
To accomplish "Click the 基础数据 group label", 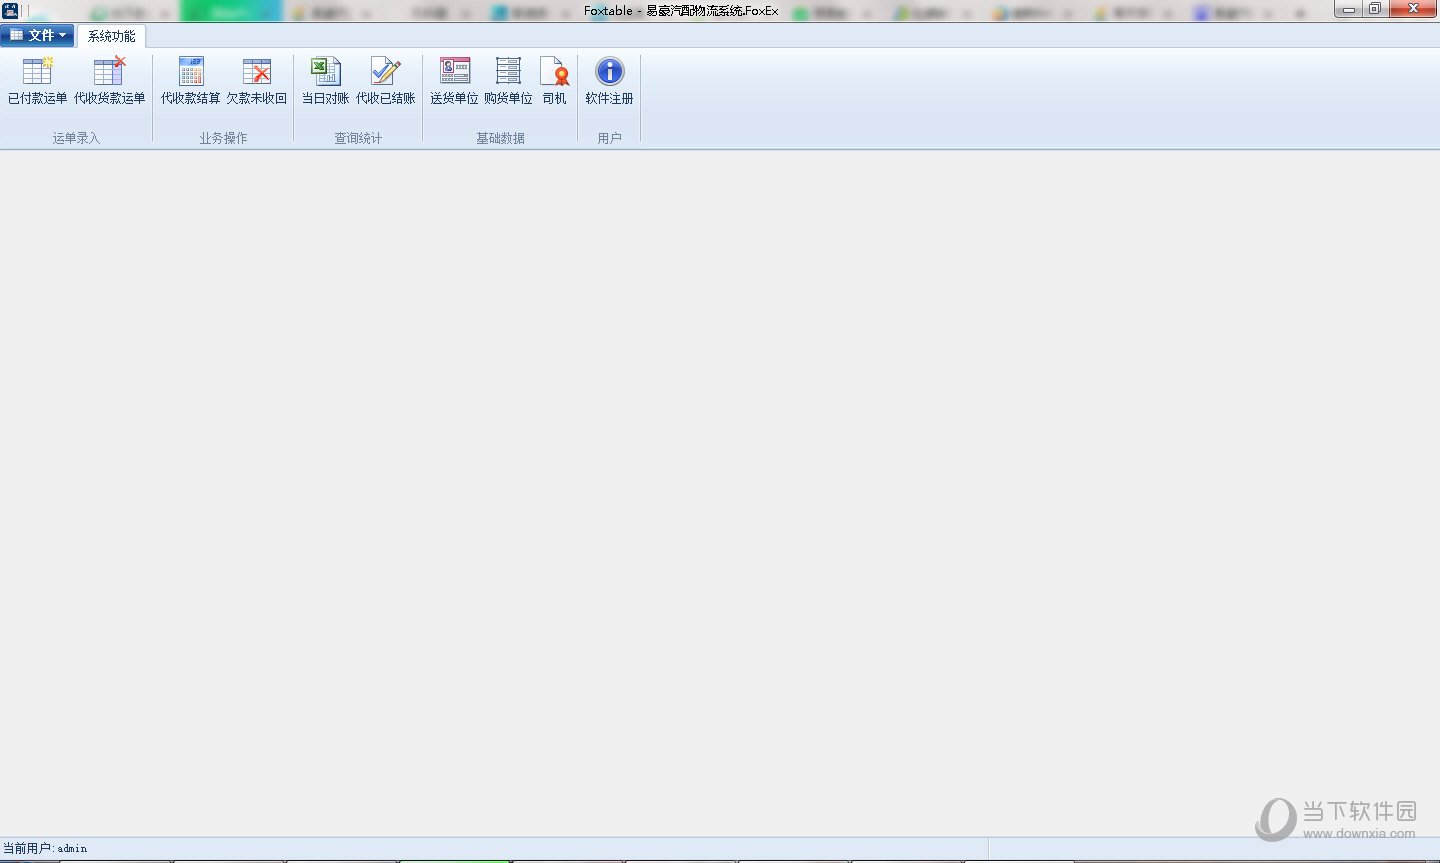I will pyautogui.click(x=500, y=138).
